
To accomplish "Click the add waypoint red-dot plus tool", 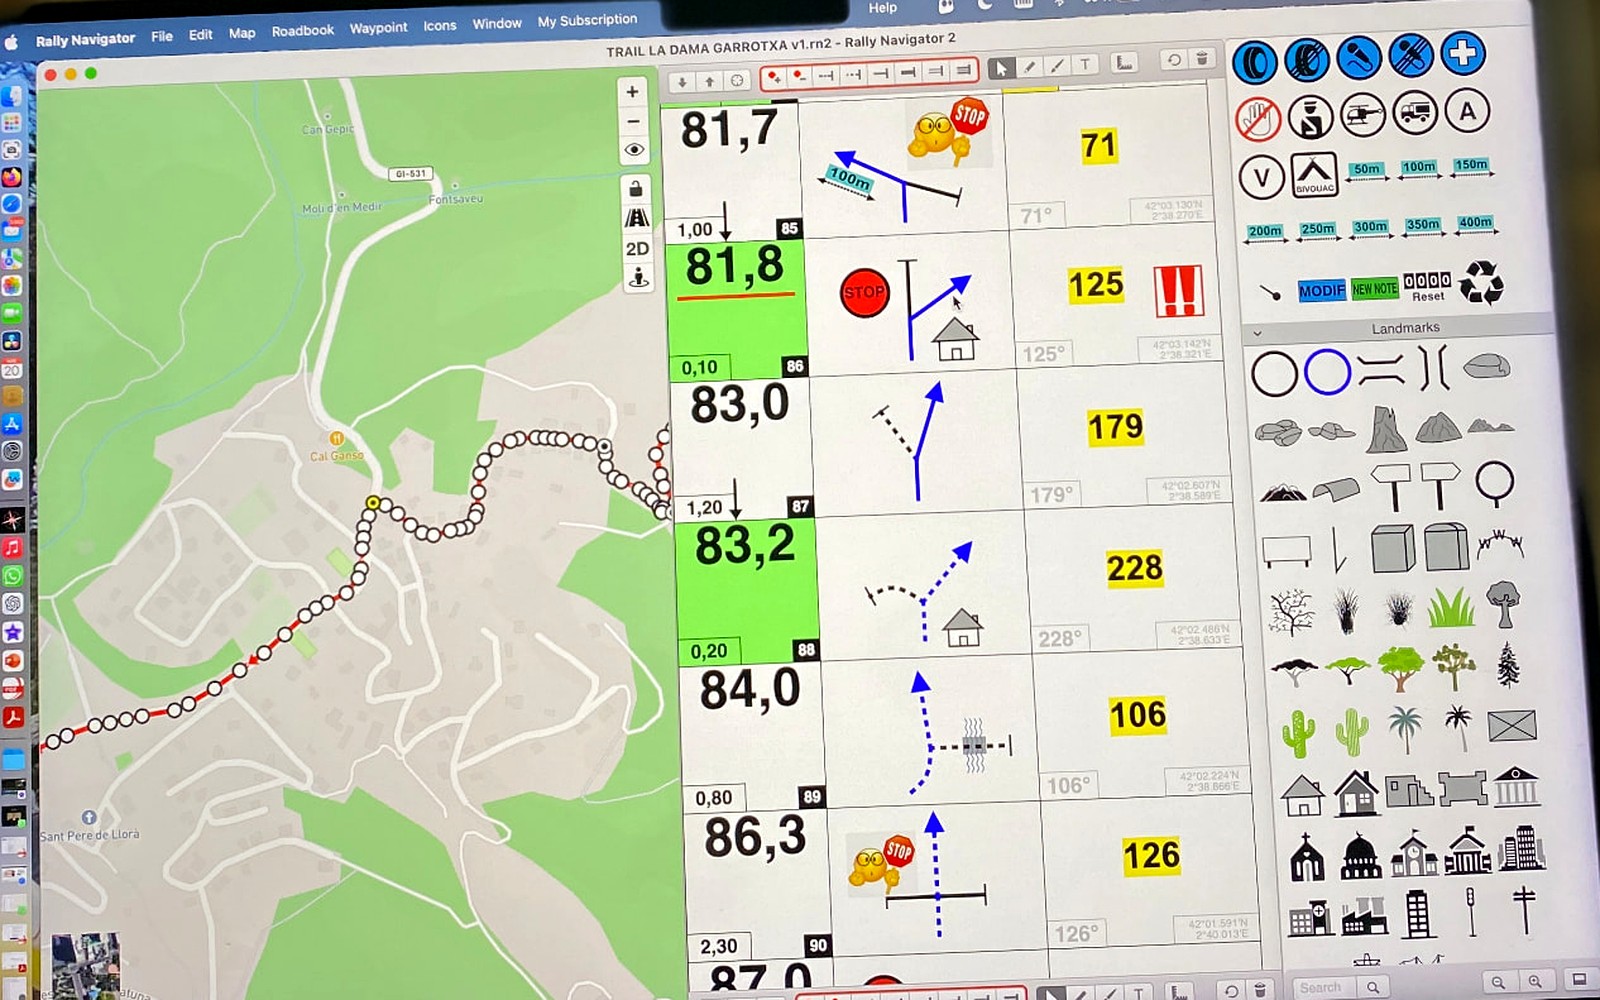I will point(774,77).
